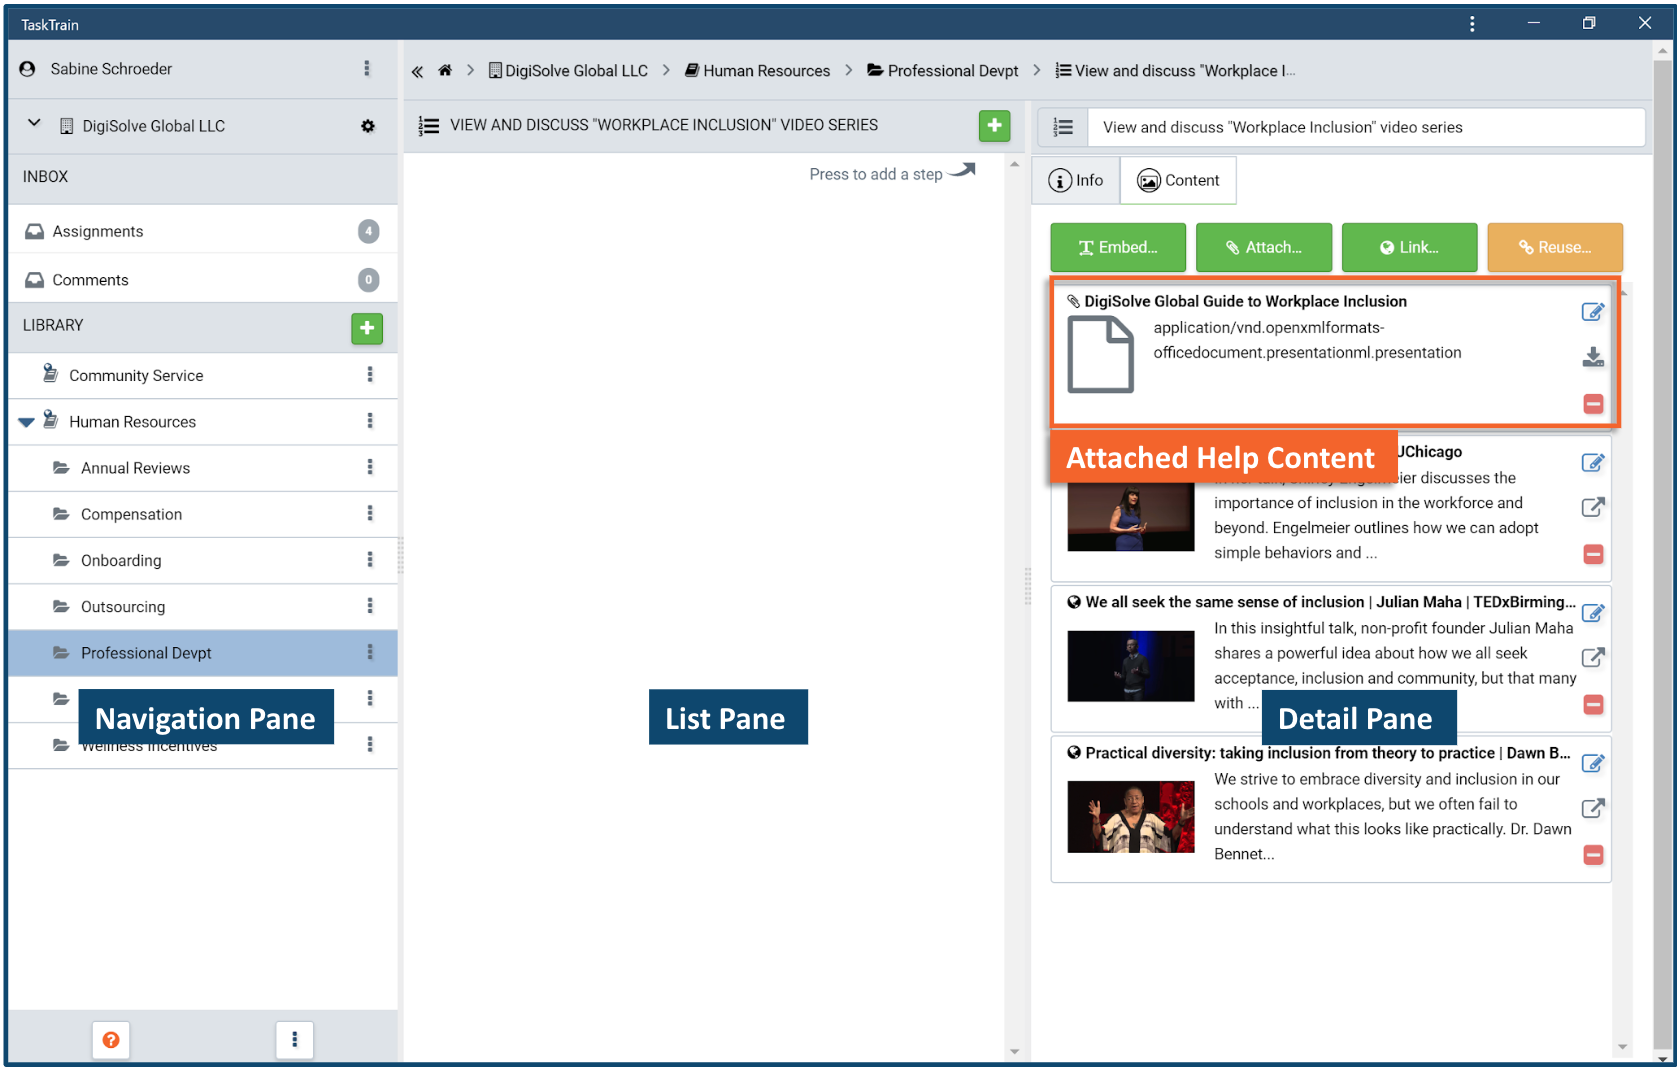Edit the UChicago inclusion talk link
The width and height of the screenshot is (1677, 1068).
point(1593,463)
